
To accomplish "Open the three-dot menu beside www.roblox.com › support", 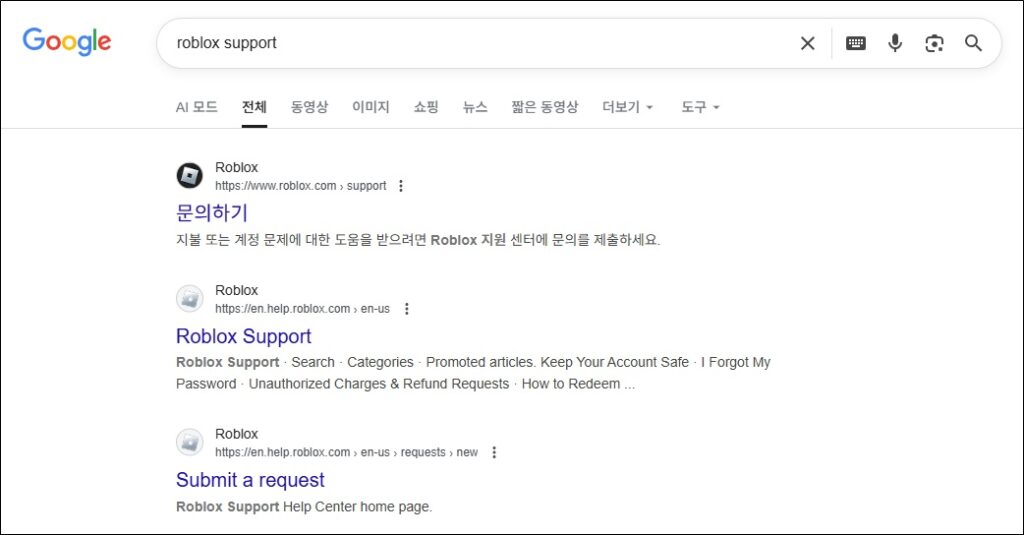I will coord(401,186).
